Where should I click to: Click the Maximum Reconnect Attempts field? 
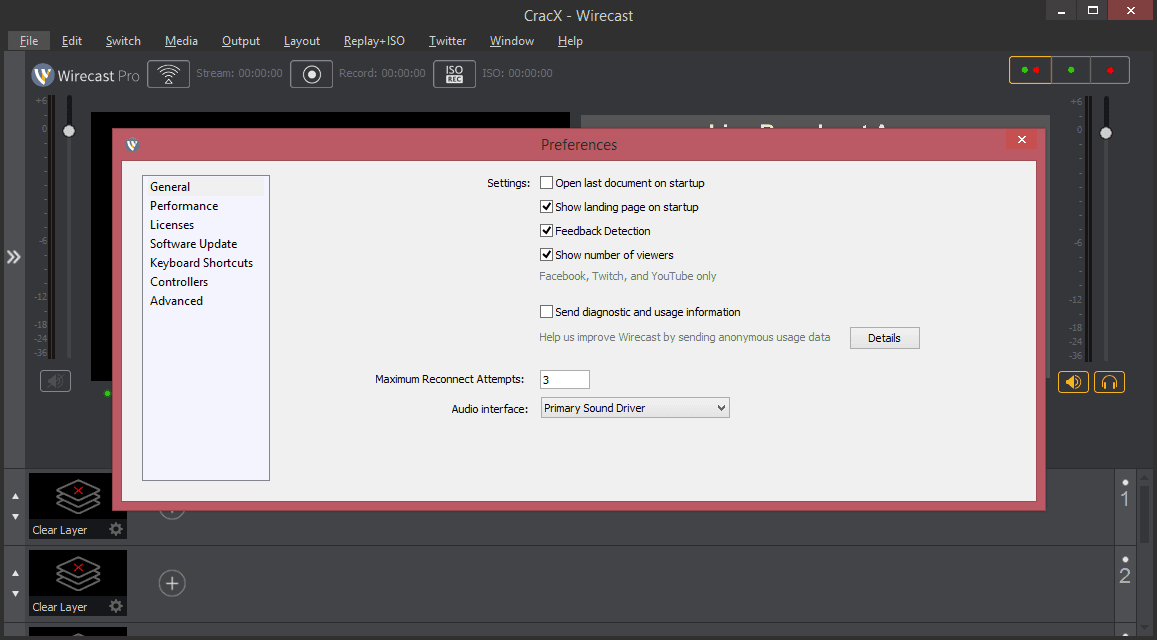coord(564,379)
